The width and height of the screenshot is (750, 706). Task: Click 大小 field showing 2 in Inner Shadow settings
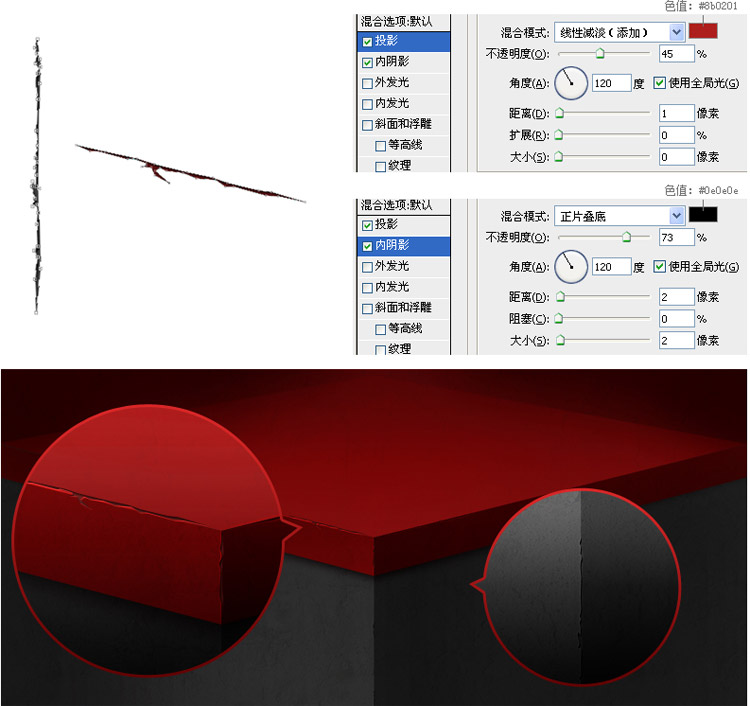pos(676,341)
